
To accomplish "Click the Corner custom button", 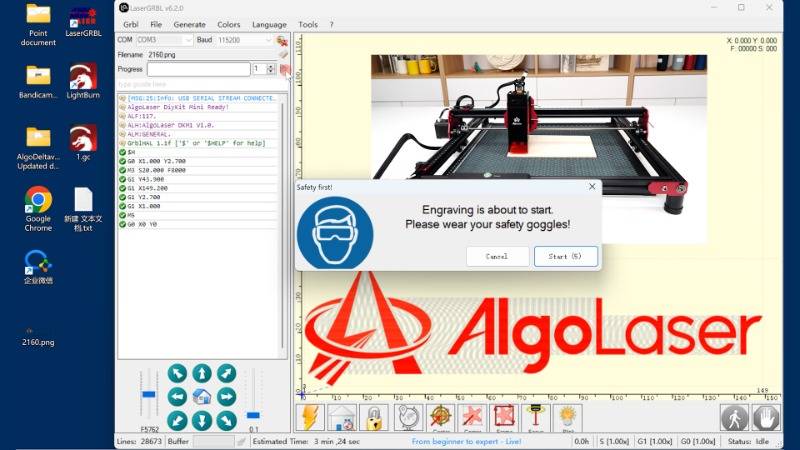I will click(x=472, y=417).
